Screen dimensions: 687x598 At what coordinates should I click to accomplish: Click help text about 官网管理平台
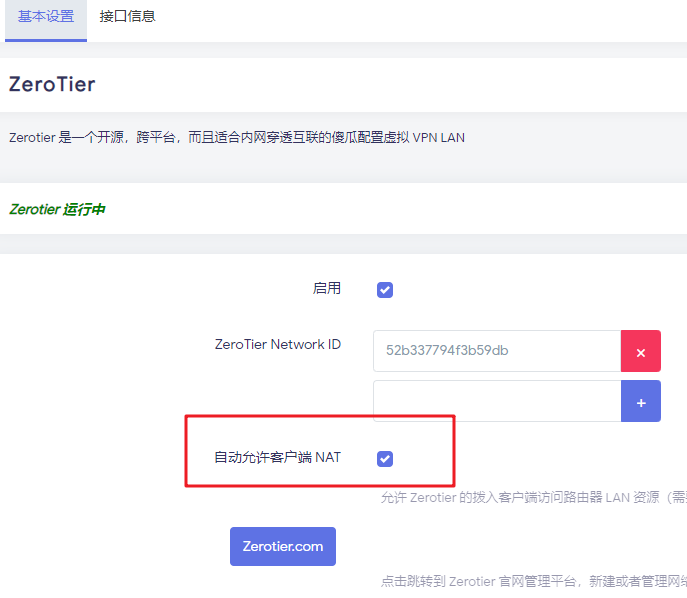click(x=532, y=580)
